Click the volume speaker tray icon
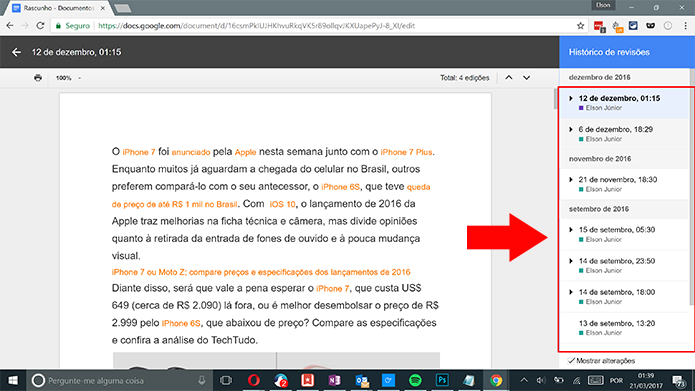 [541, 380]
